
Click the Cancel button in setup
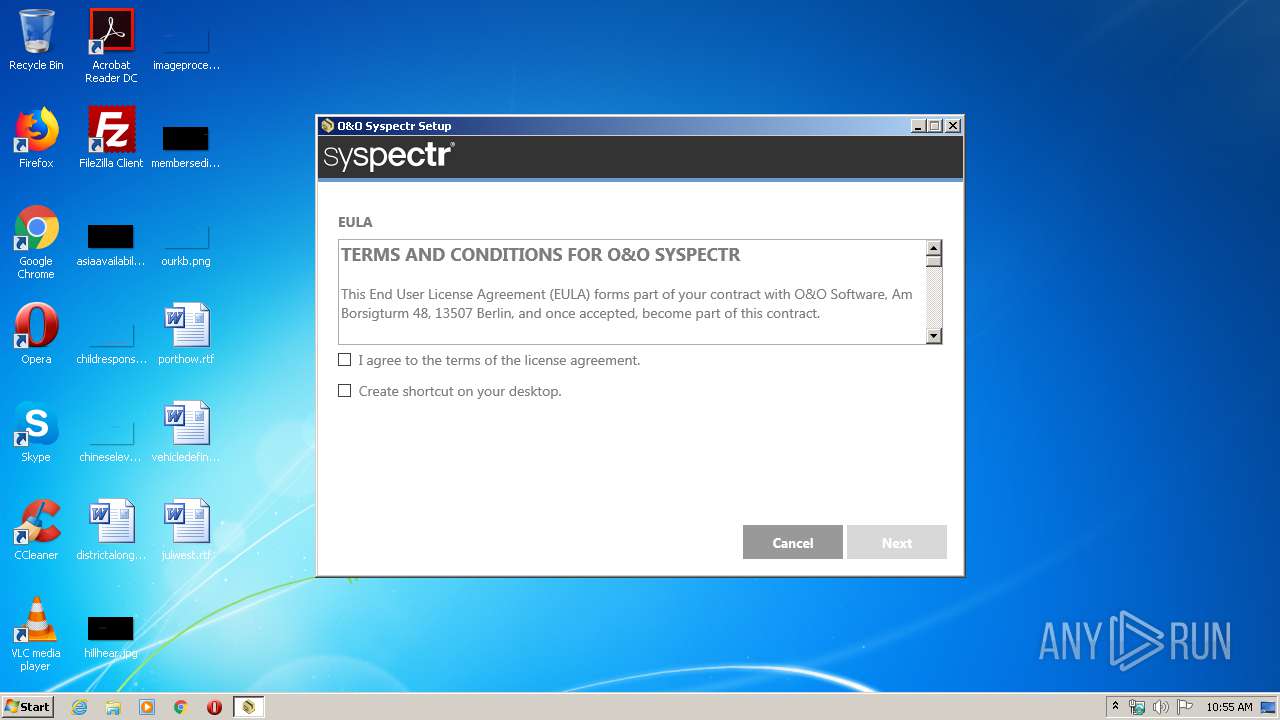793,542
